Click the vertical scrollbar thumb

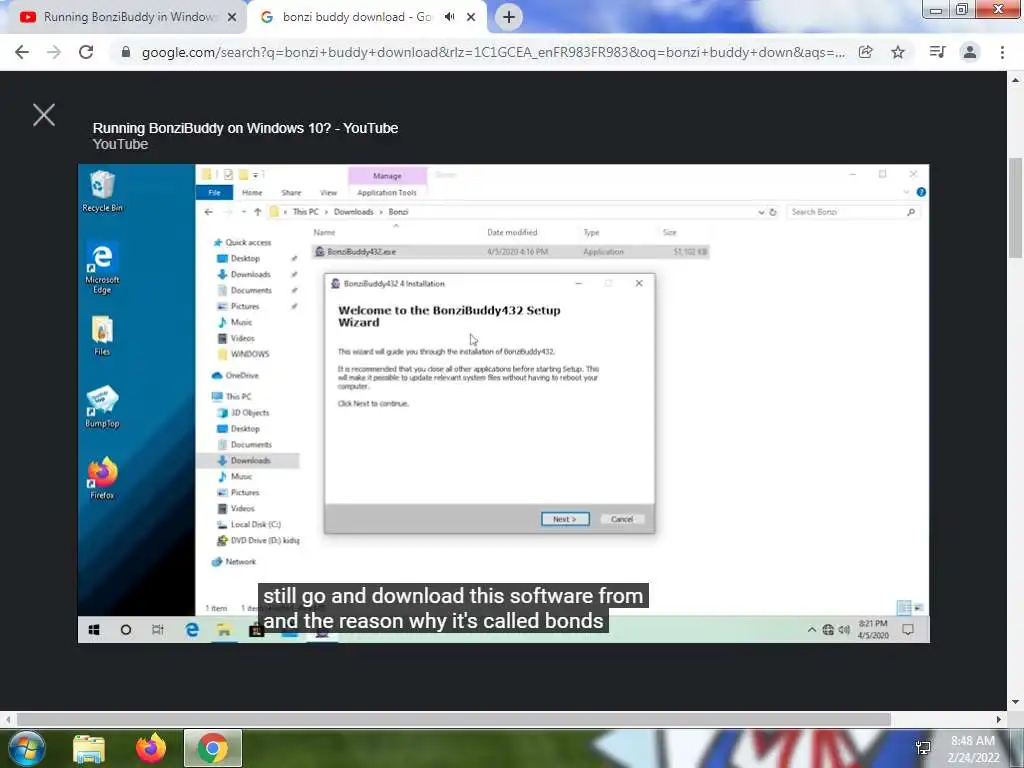tap(1015, 208)
